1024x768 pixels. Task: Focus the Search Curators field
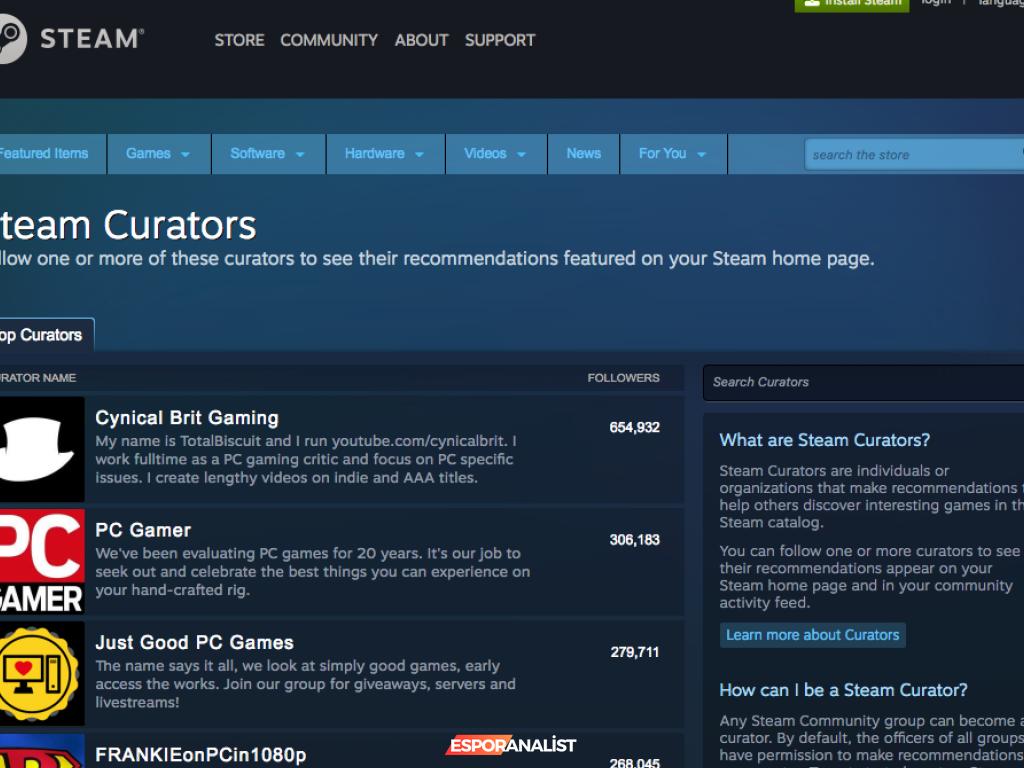862,382
